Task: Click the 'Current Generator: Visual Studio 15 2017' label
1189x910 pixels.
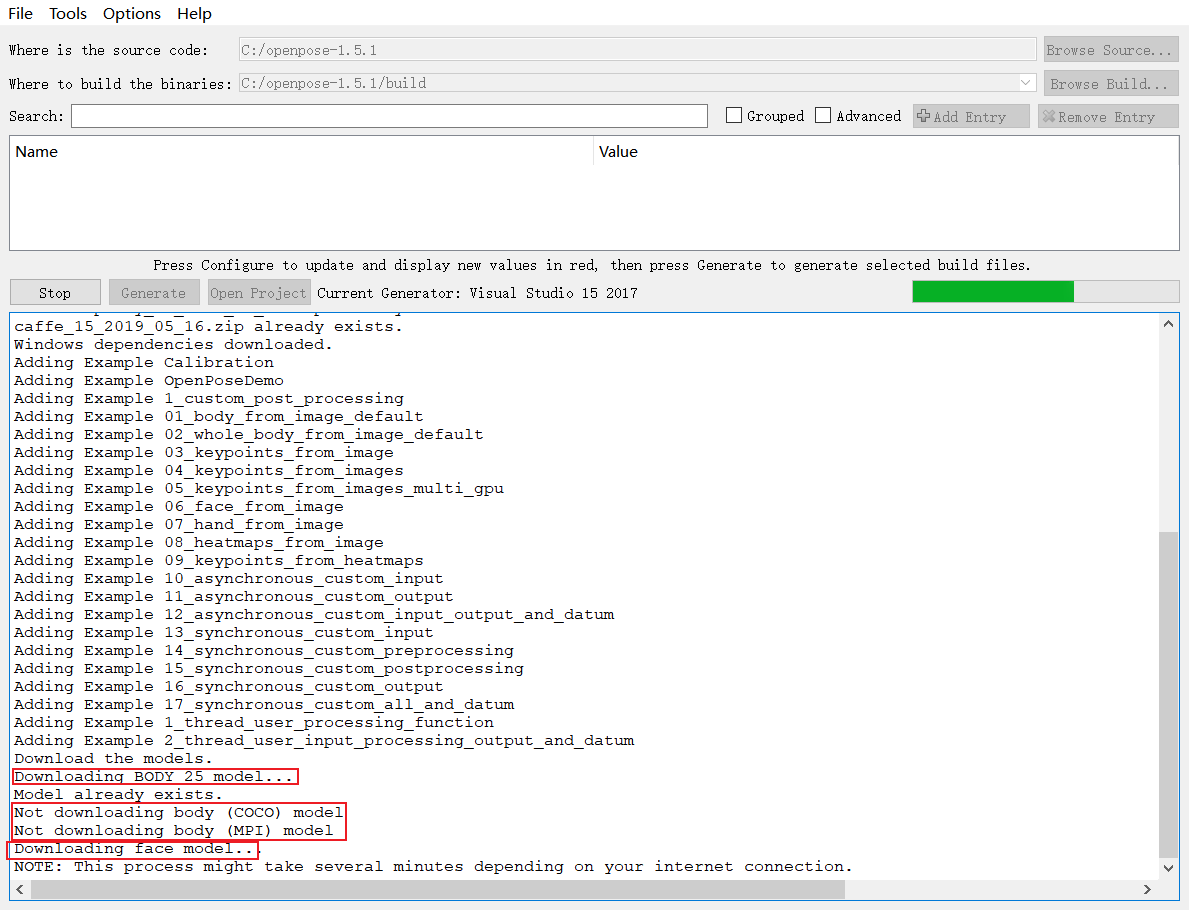Action: point(477,293)
